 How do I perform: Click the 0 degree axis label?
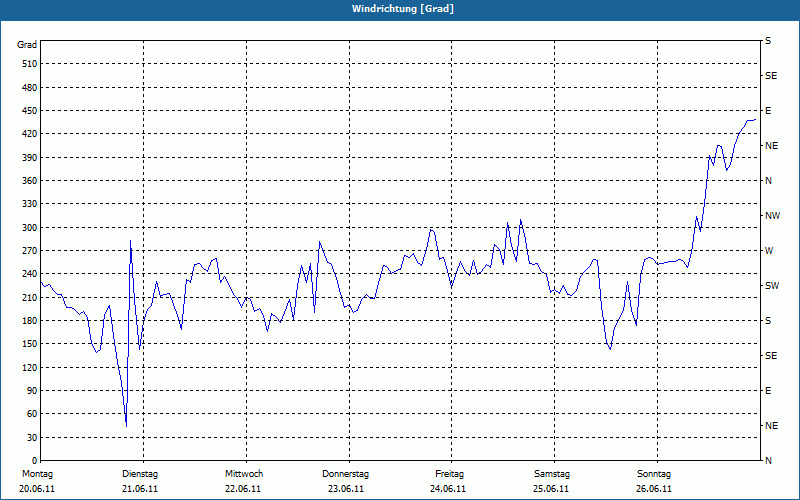[x=34, y=461]
